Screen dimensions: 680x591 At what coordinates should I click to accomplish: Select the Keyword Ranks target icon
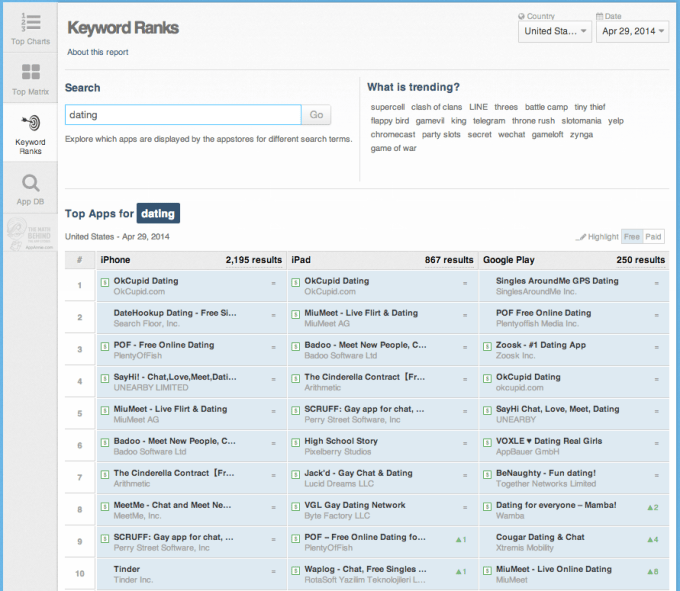pyautogui.click(x=30, y=123)
